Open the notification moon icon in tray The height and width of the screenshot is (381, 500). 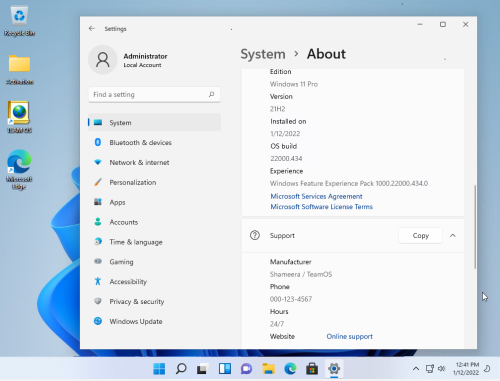pyautogui.click(x=487, y=369)
